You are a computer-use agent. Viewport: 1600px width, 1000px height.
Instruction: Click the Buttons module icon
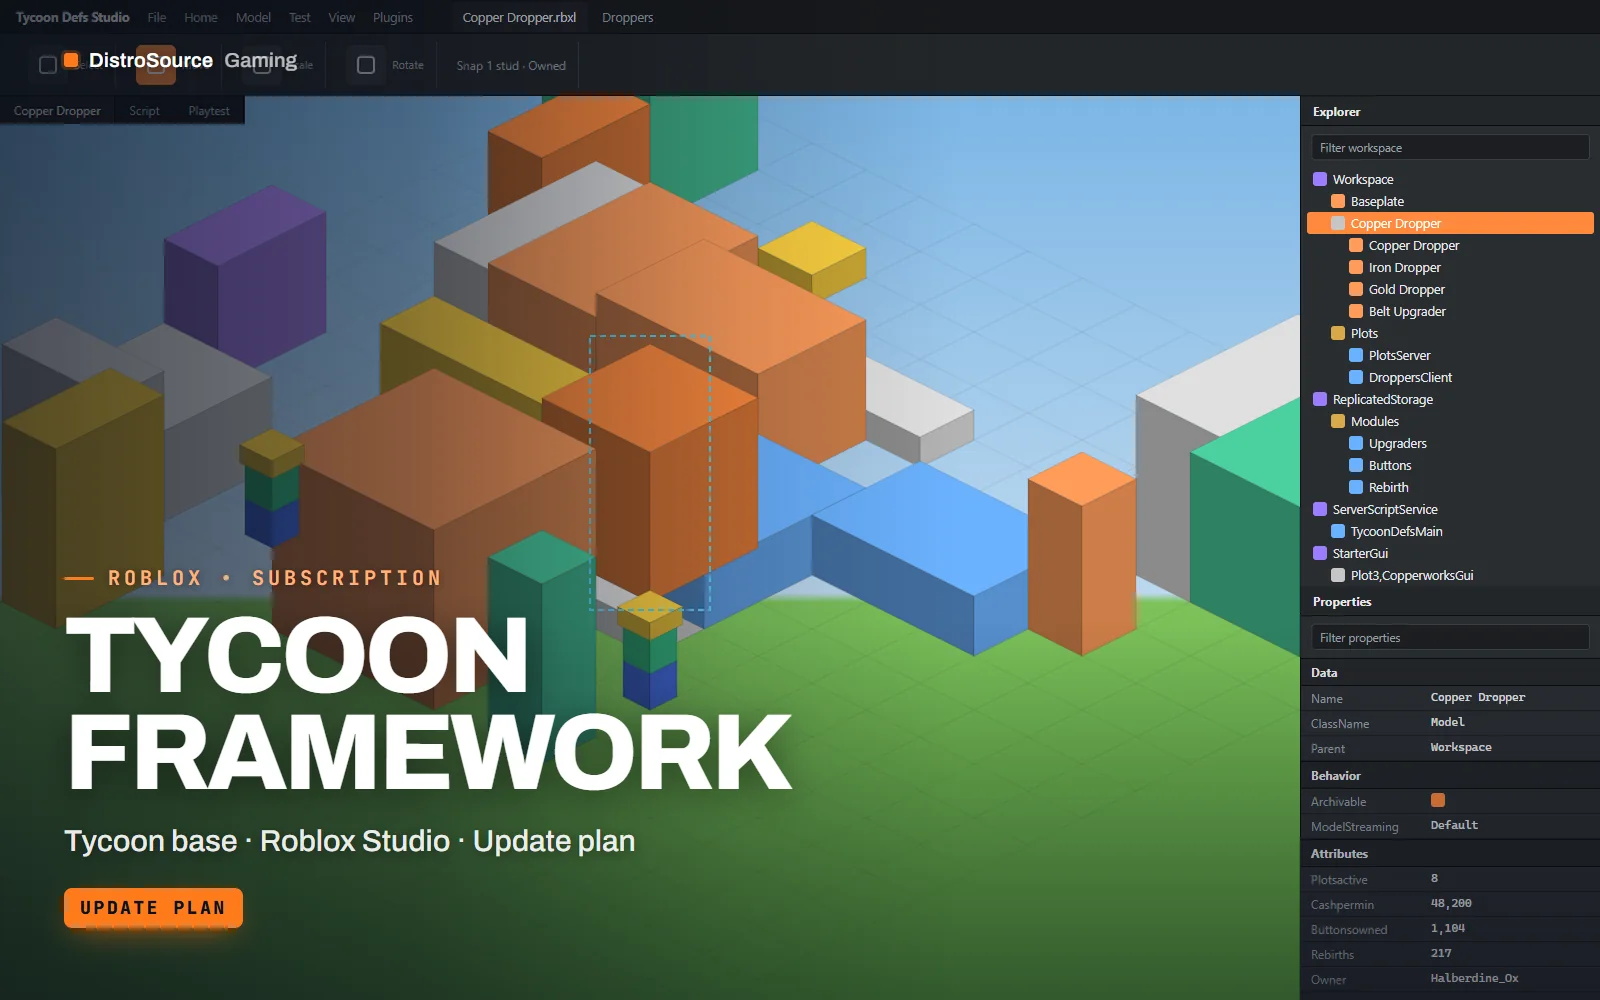pyautogui.click(x=1356, y=465)
